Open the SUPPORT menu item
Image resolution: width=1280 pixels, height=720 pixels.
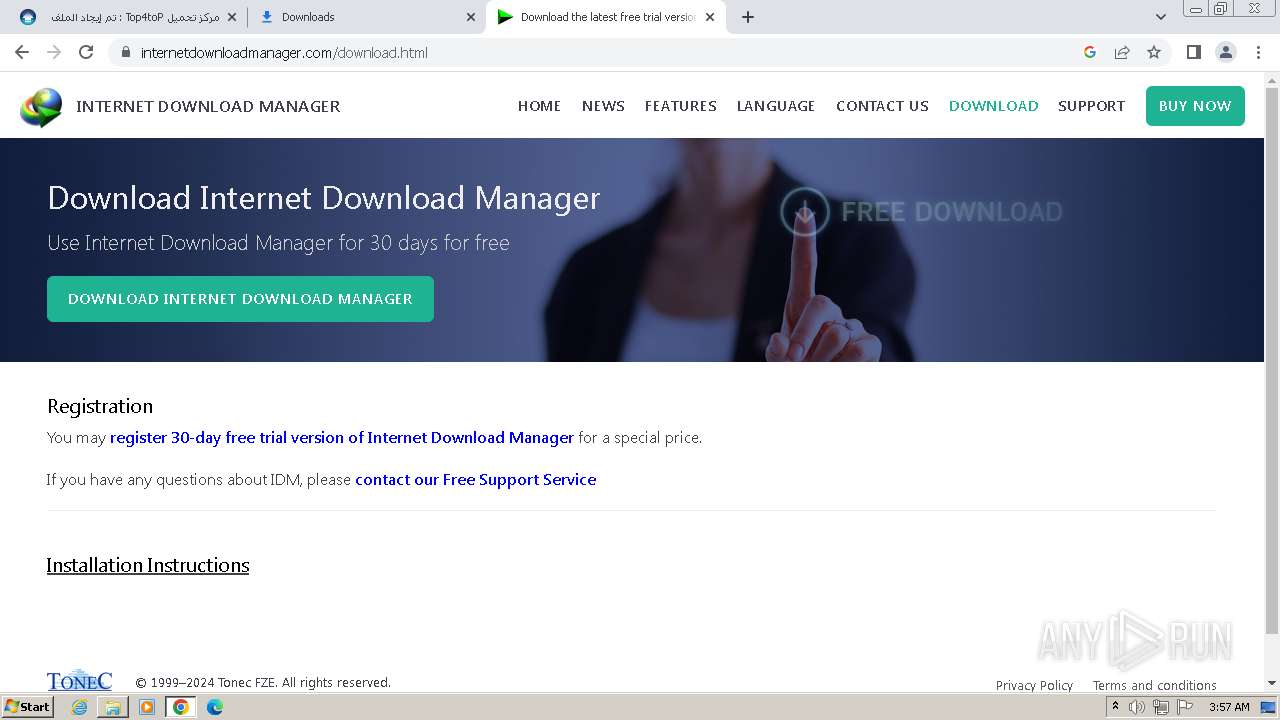click(x=1091, y=106)
